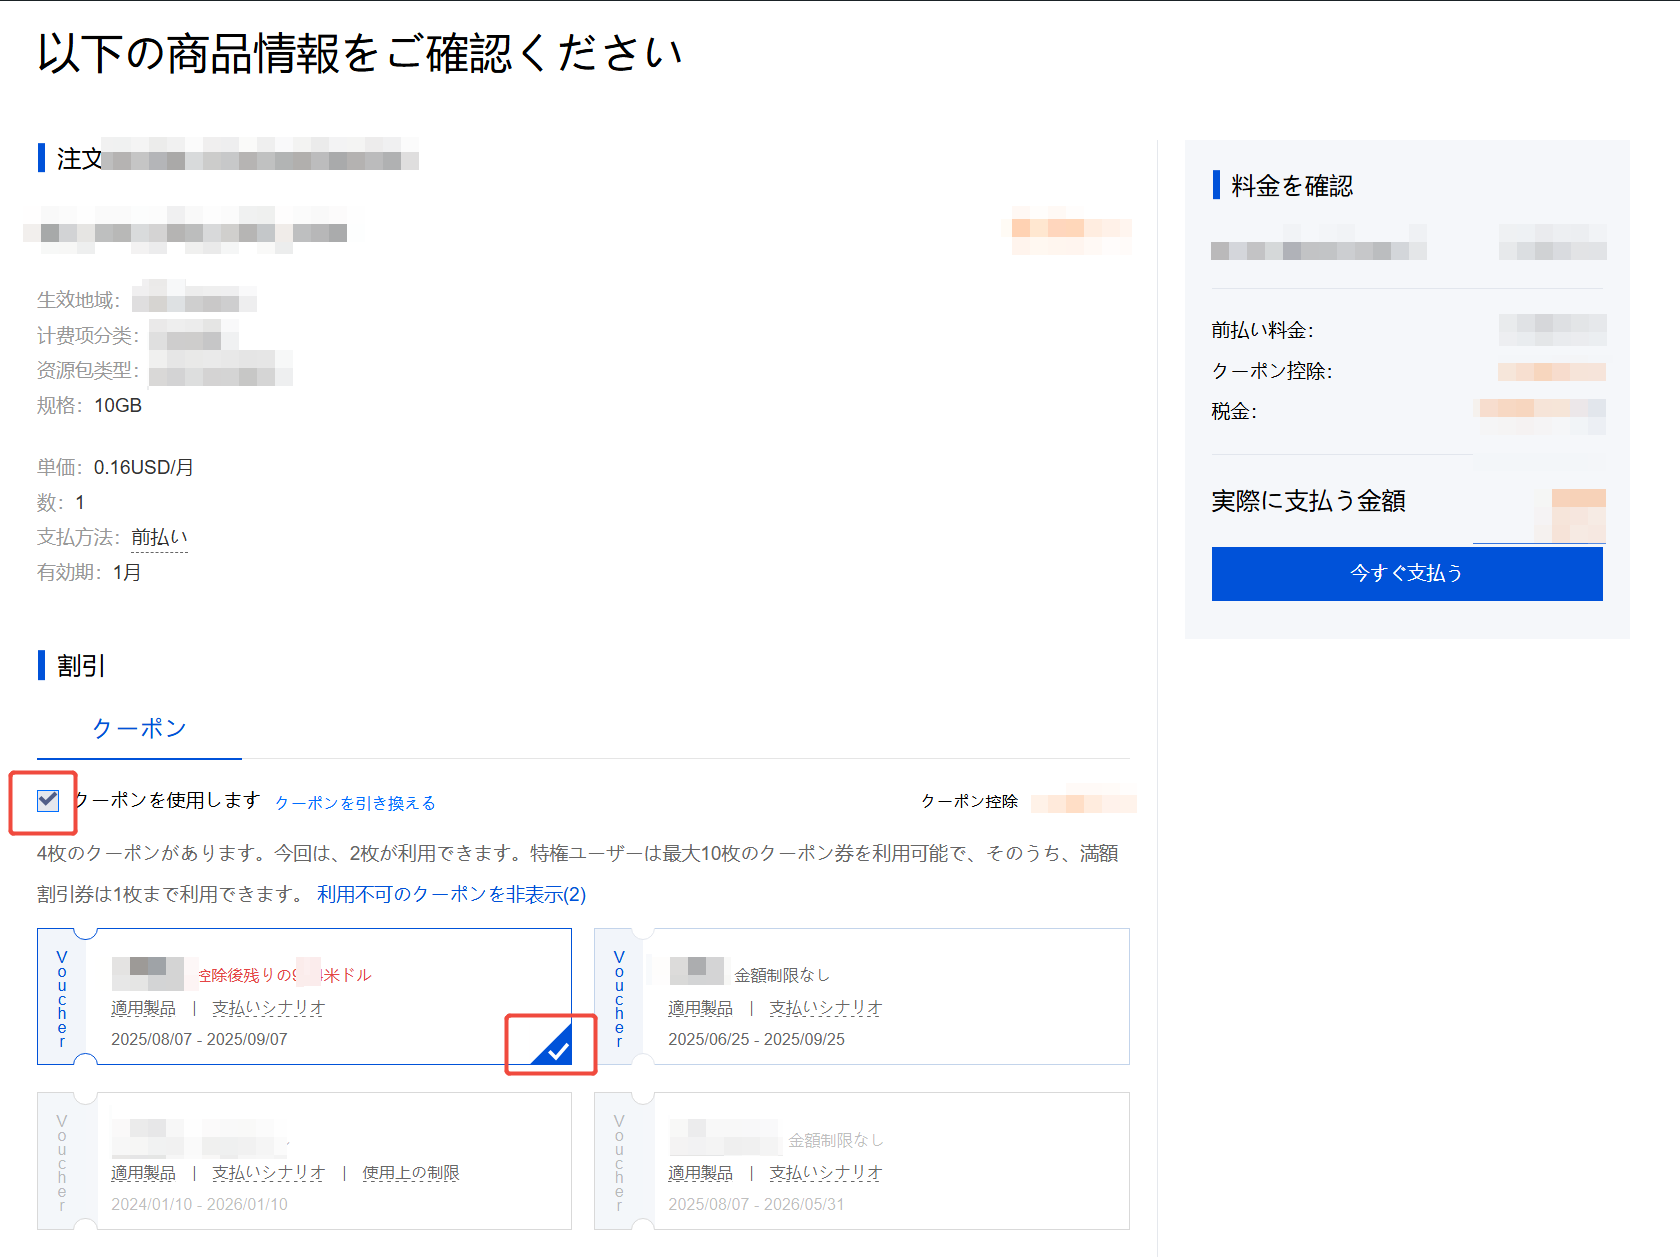Viewport: 1680px width, 1257px height.
Task: Click the 今すぐ支払う payment button
Action: (x=1407, y=573)
